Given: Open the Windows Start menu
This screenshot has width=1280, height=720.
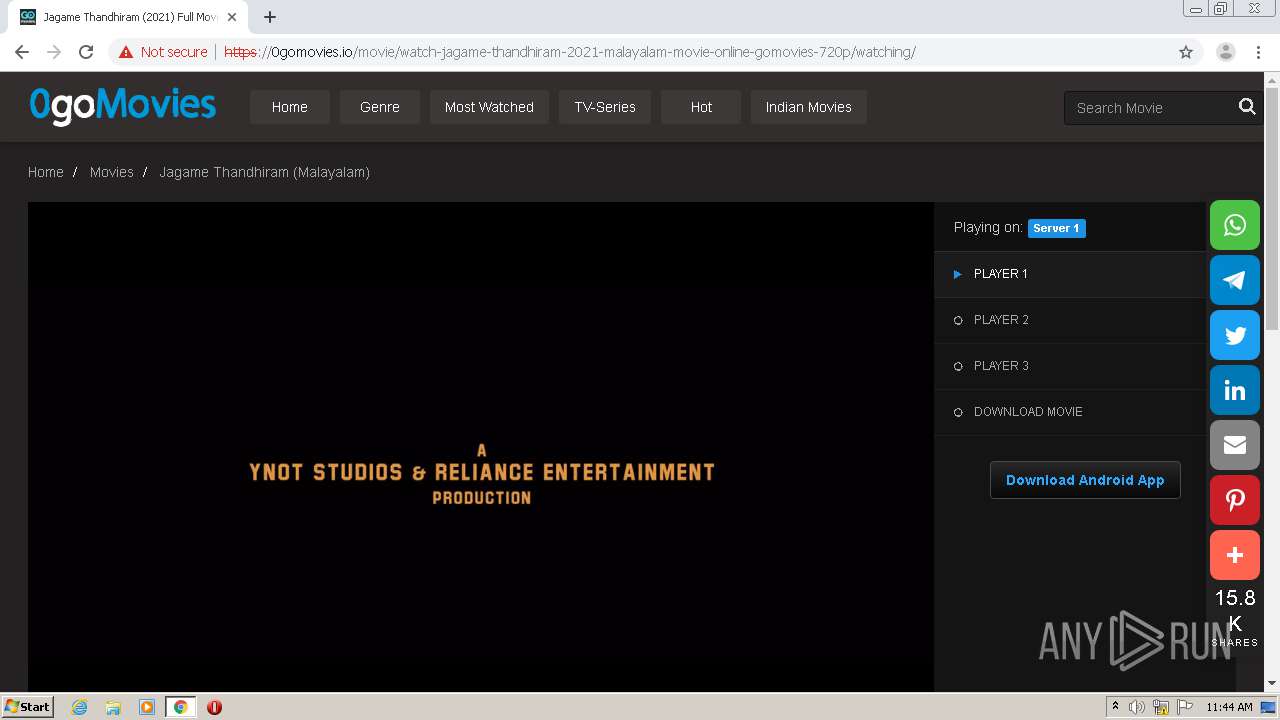Looking at the screenshot, I should point(28,706).
